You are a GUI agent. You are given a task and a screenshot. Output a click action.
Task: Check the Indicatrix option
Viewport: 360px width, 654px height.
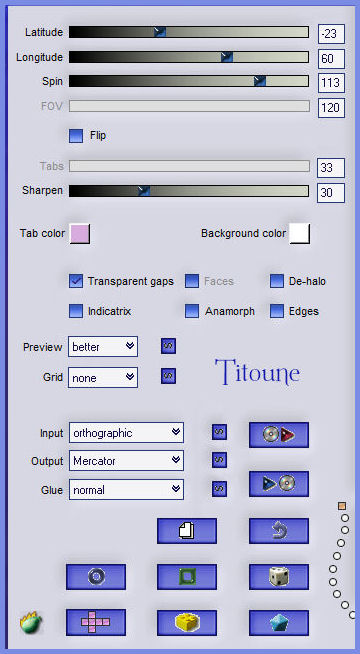tap(76, 311)
